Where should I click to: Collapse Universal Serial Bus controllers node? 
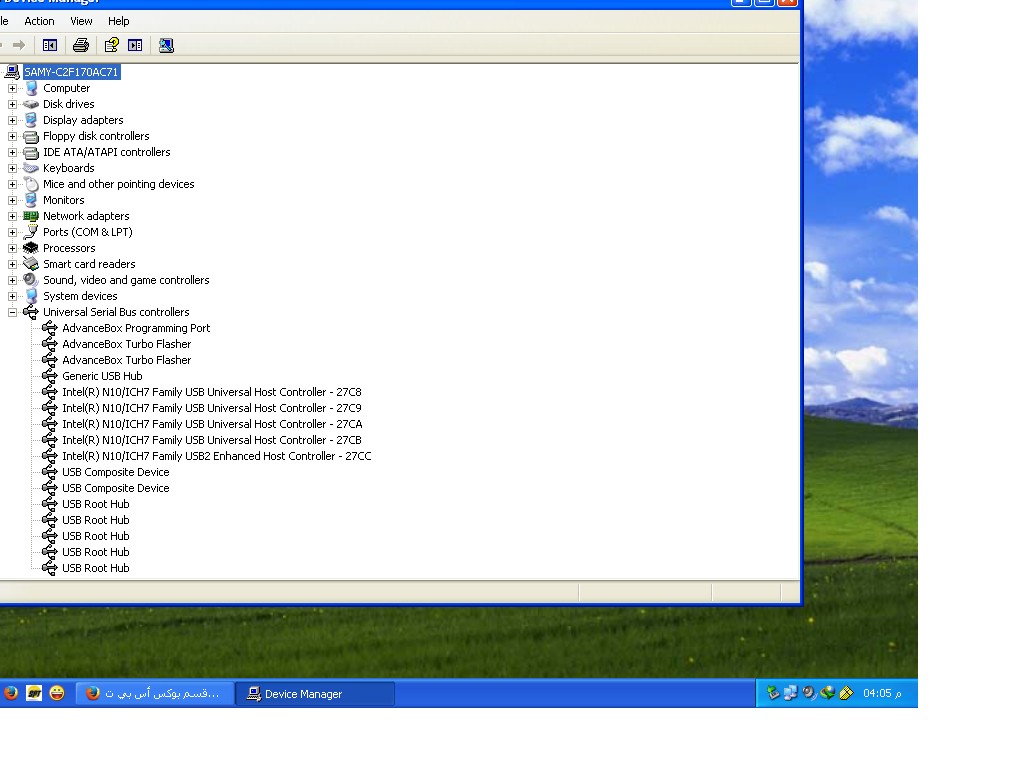[x=12, y=312]
